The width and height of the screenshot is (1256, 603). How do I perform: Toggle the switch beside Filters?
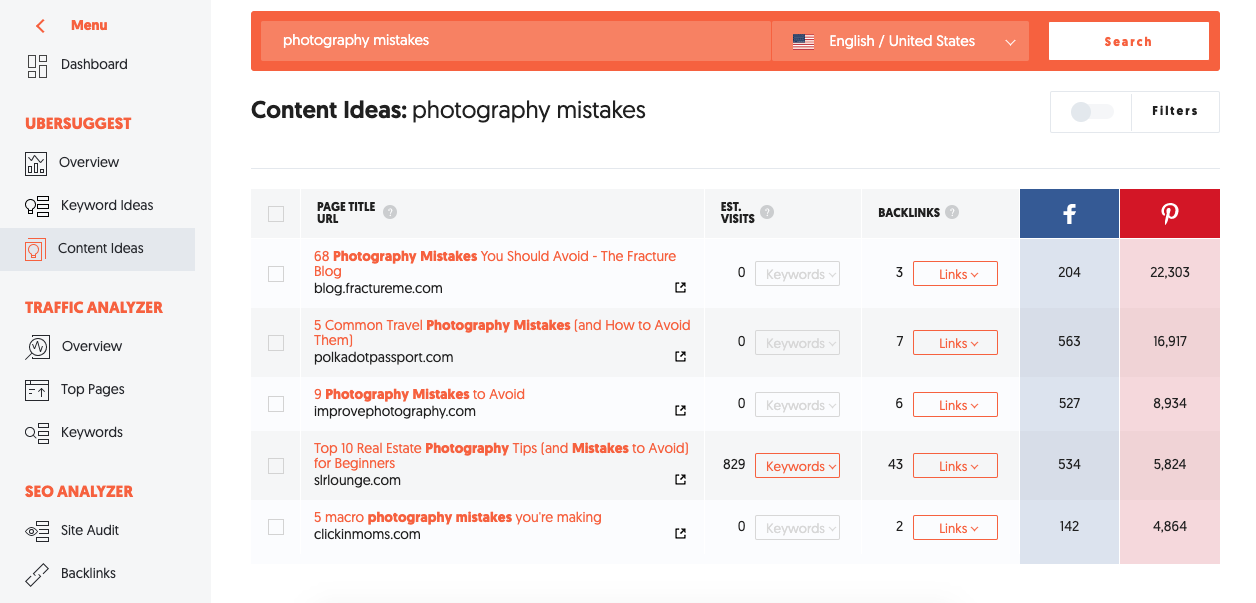pyautogui.click(x=1091, y=112)
